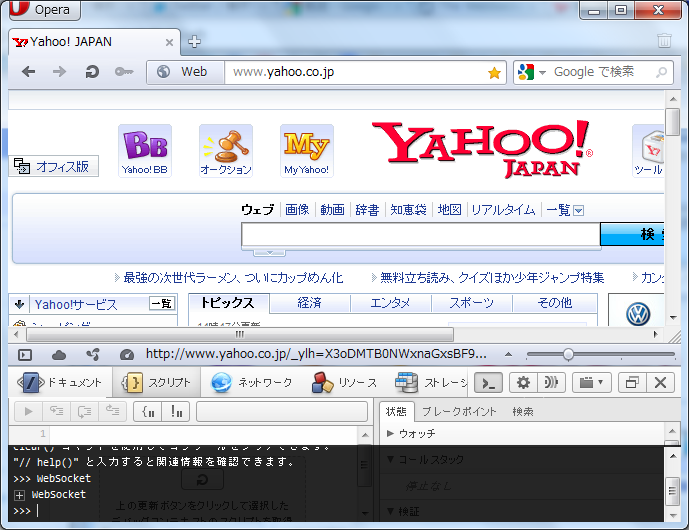Open the スクリプト Dragonfly tab
The width and height of the screenshot is (689, 530).
point(156,383)
